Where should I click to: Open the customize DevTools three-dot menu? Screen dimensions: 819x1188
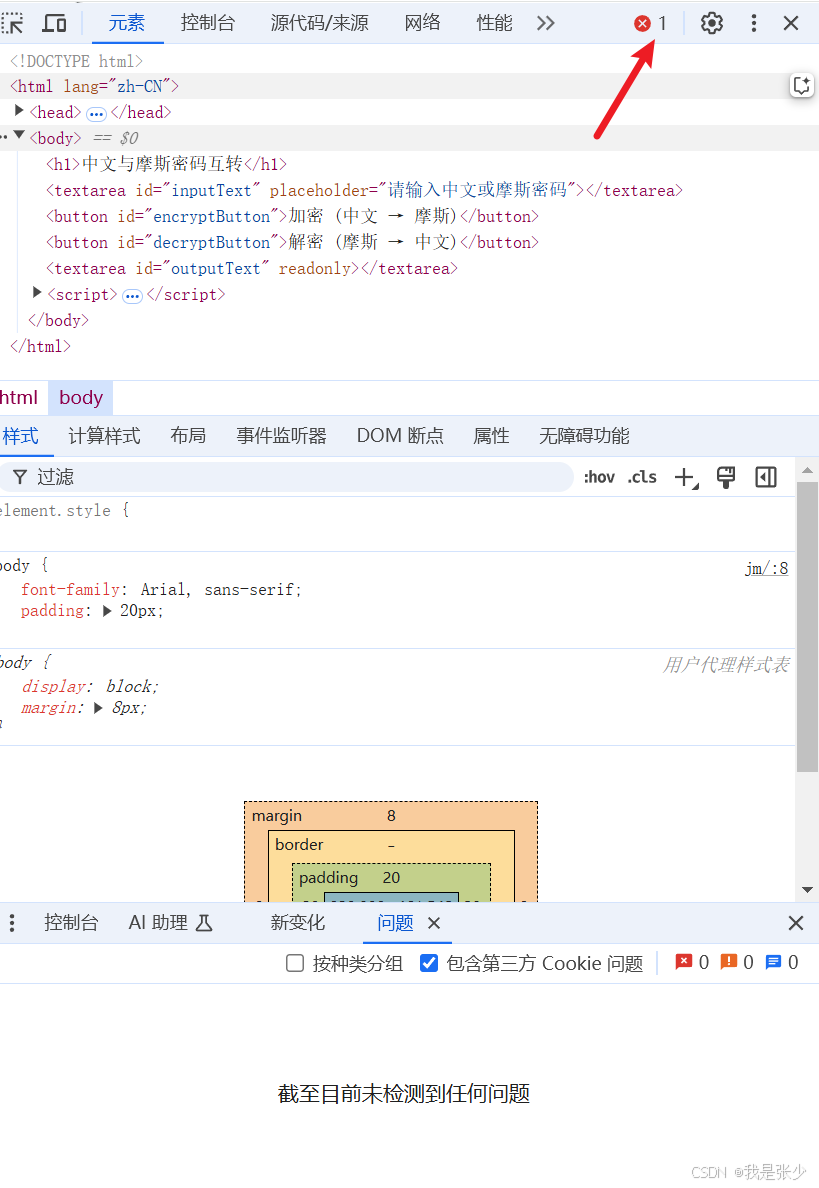(753, 23)
